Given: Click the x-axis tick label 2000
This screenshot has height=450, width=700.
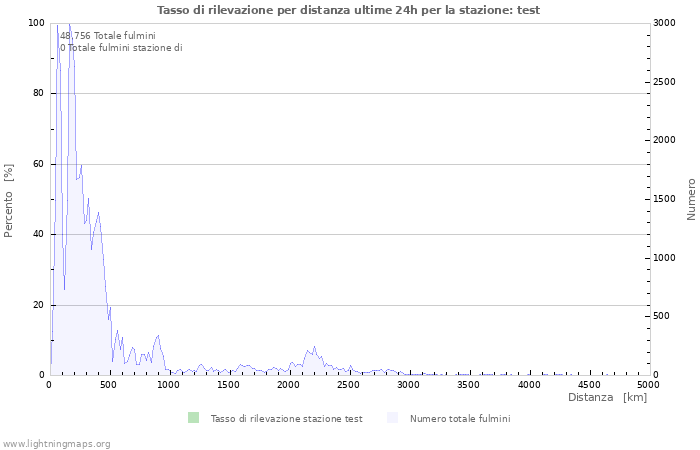Looking at the screenshot, I should point(288,384).
